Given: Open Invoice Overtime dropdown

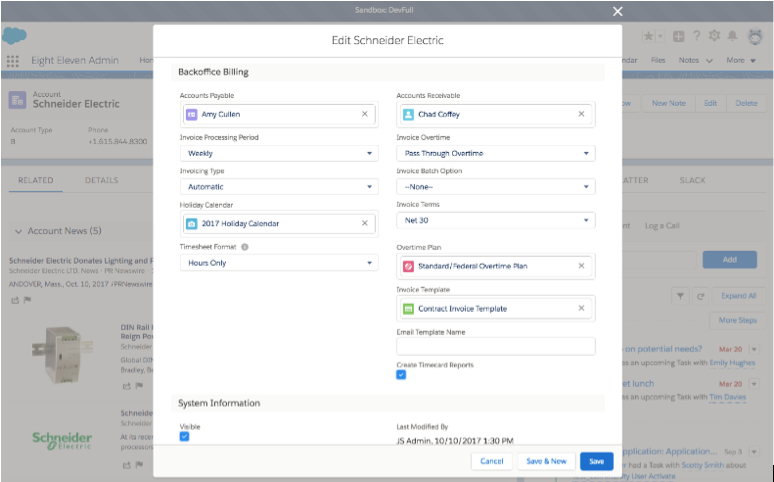Looking at the screenshot, I should tap(496, 153).
